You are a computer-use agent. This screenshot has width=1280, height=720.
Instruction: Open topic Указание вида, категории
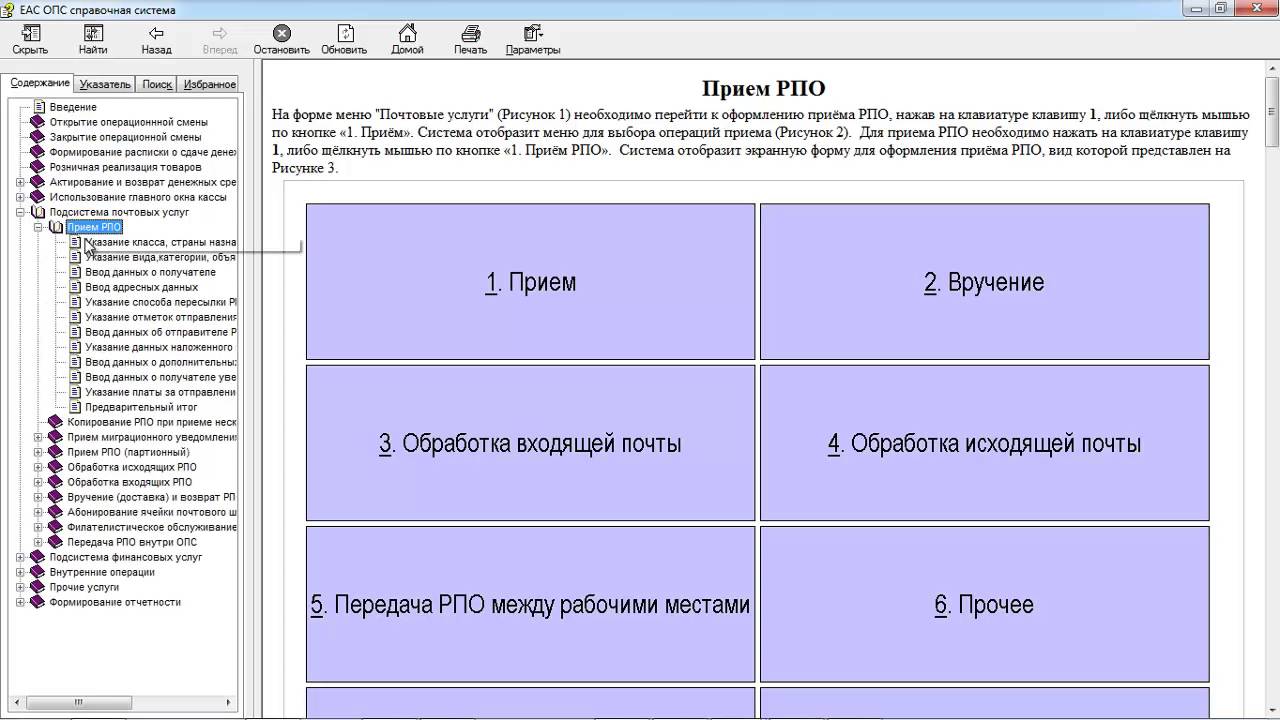click(x=160, y=257)
